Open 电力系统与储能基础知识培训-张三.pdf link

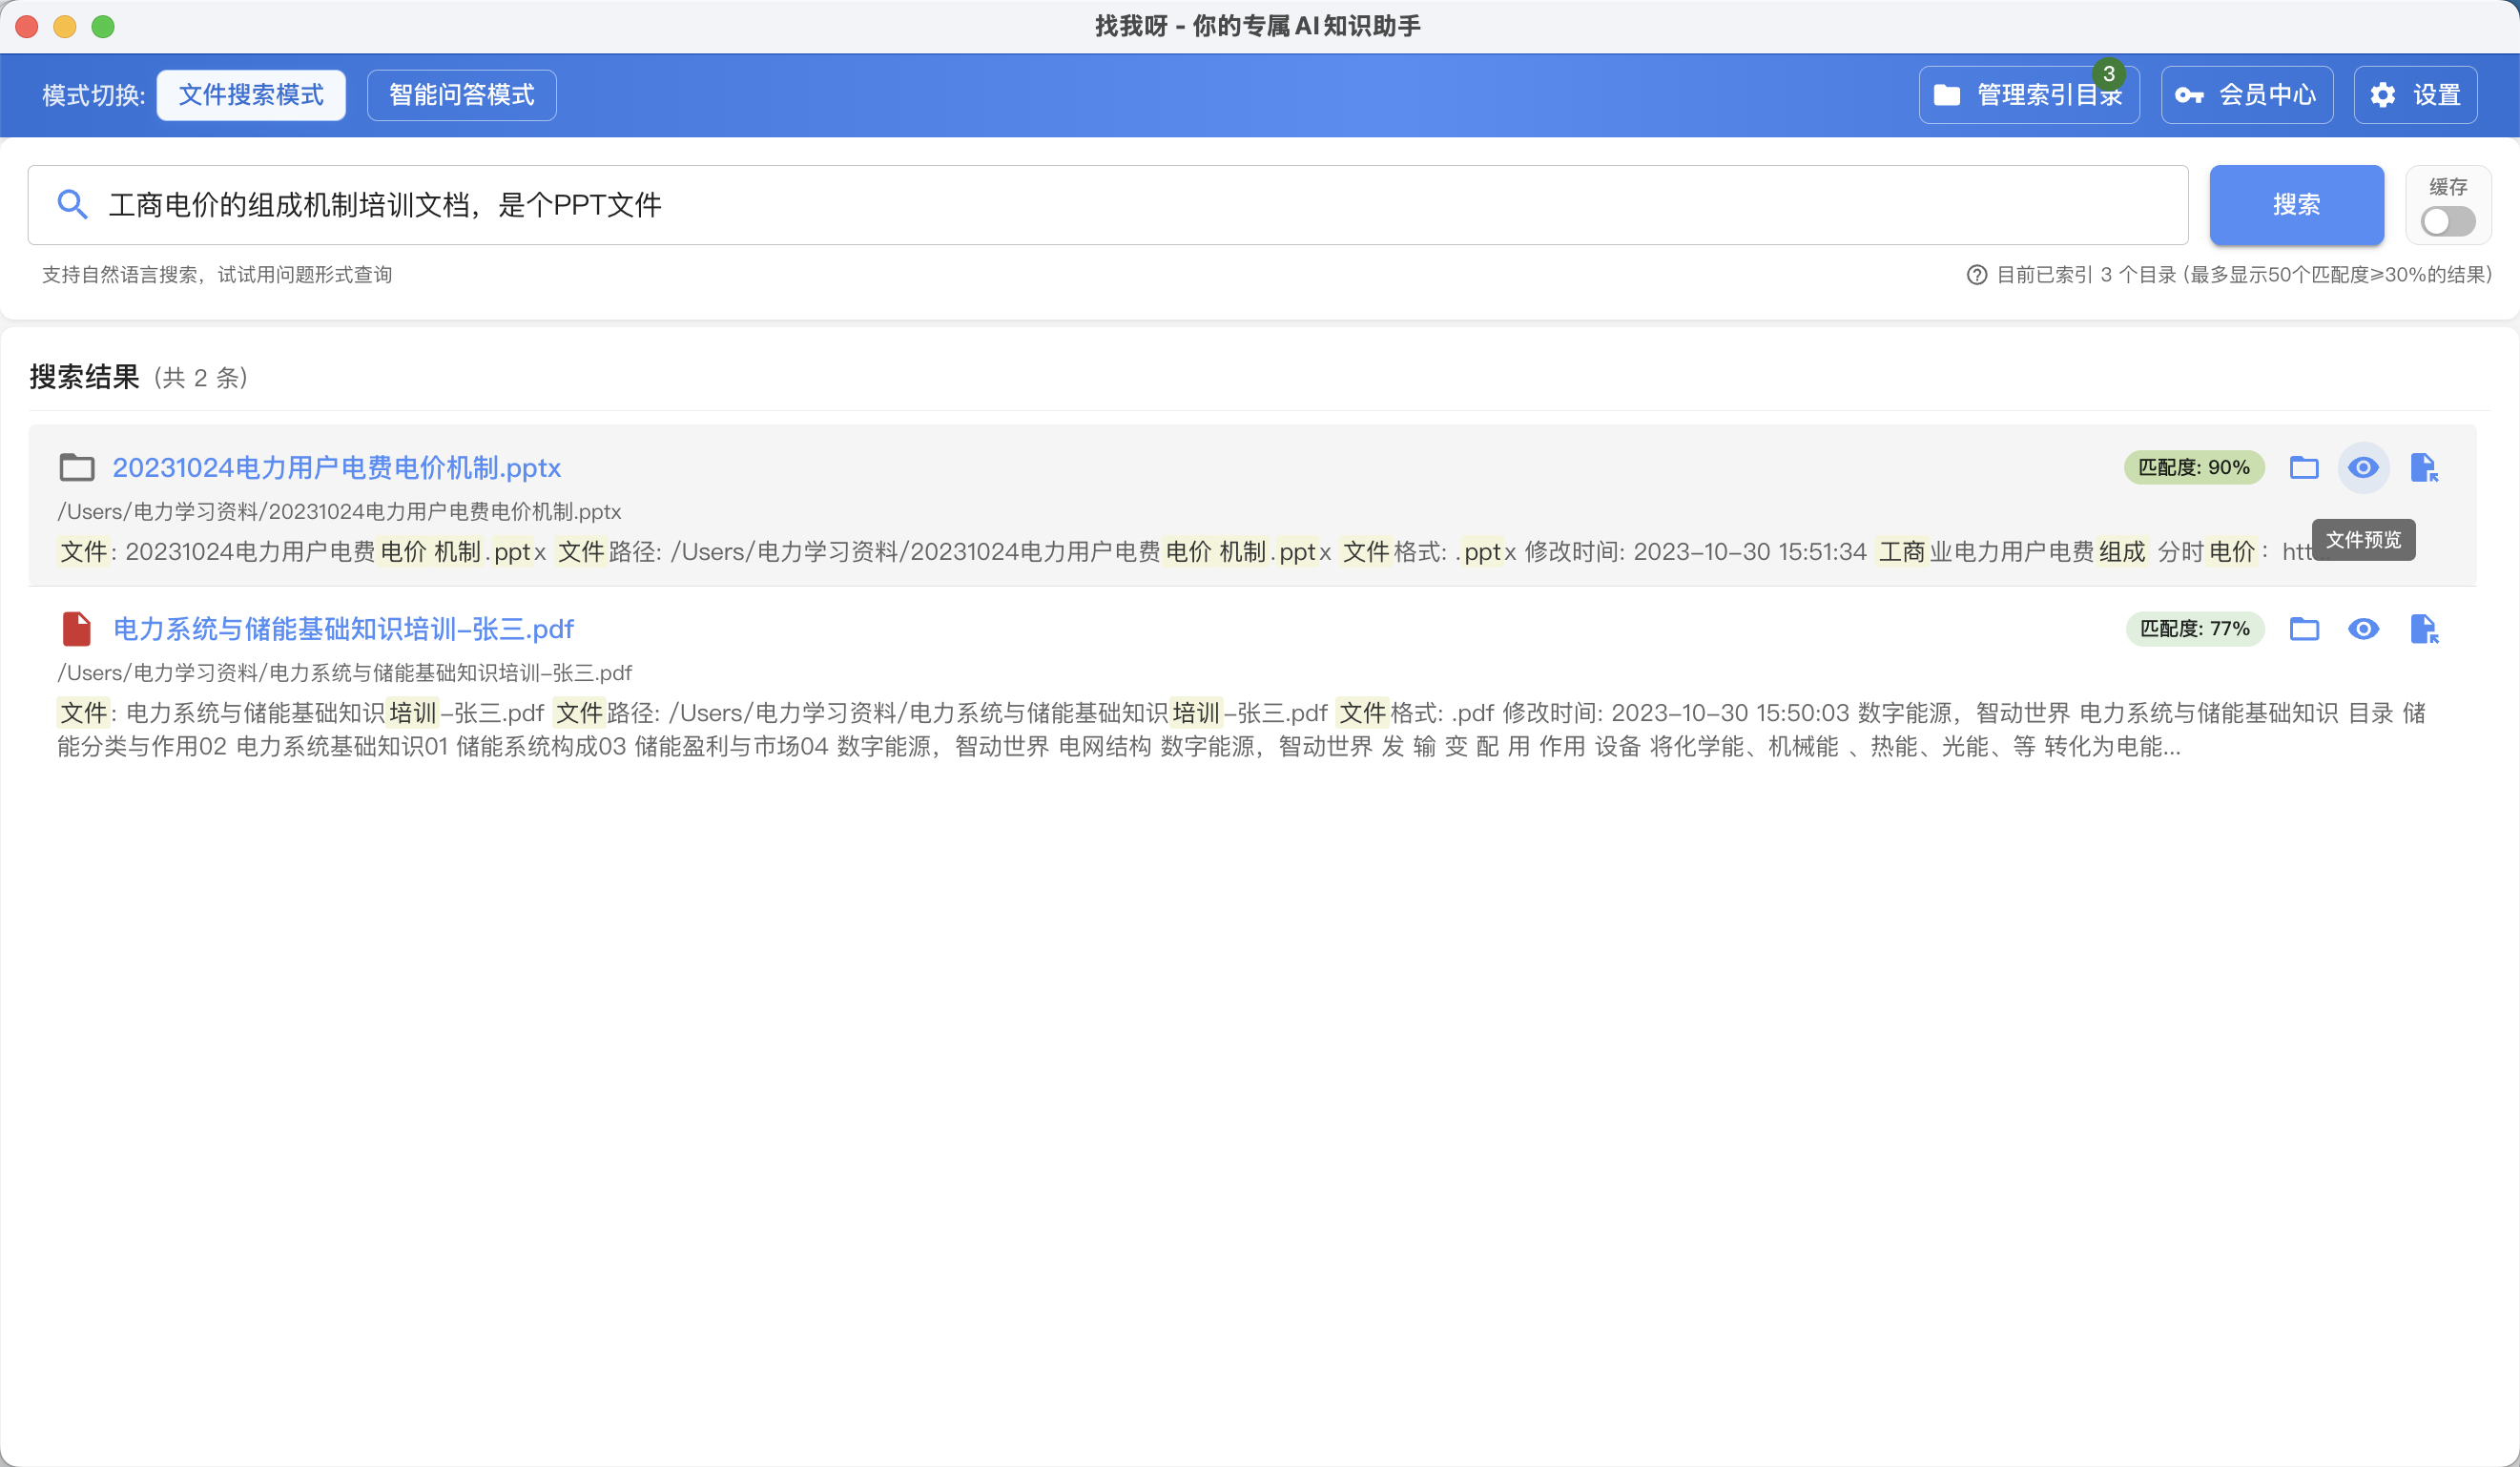click(342, 629)
